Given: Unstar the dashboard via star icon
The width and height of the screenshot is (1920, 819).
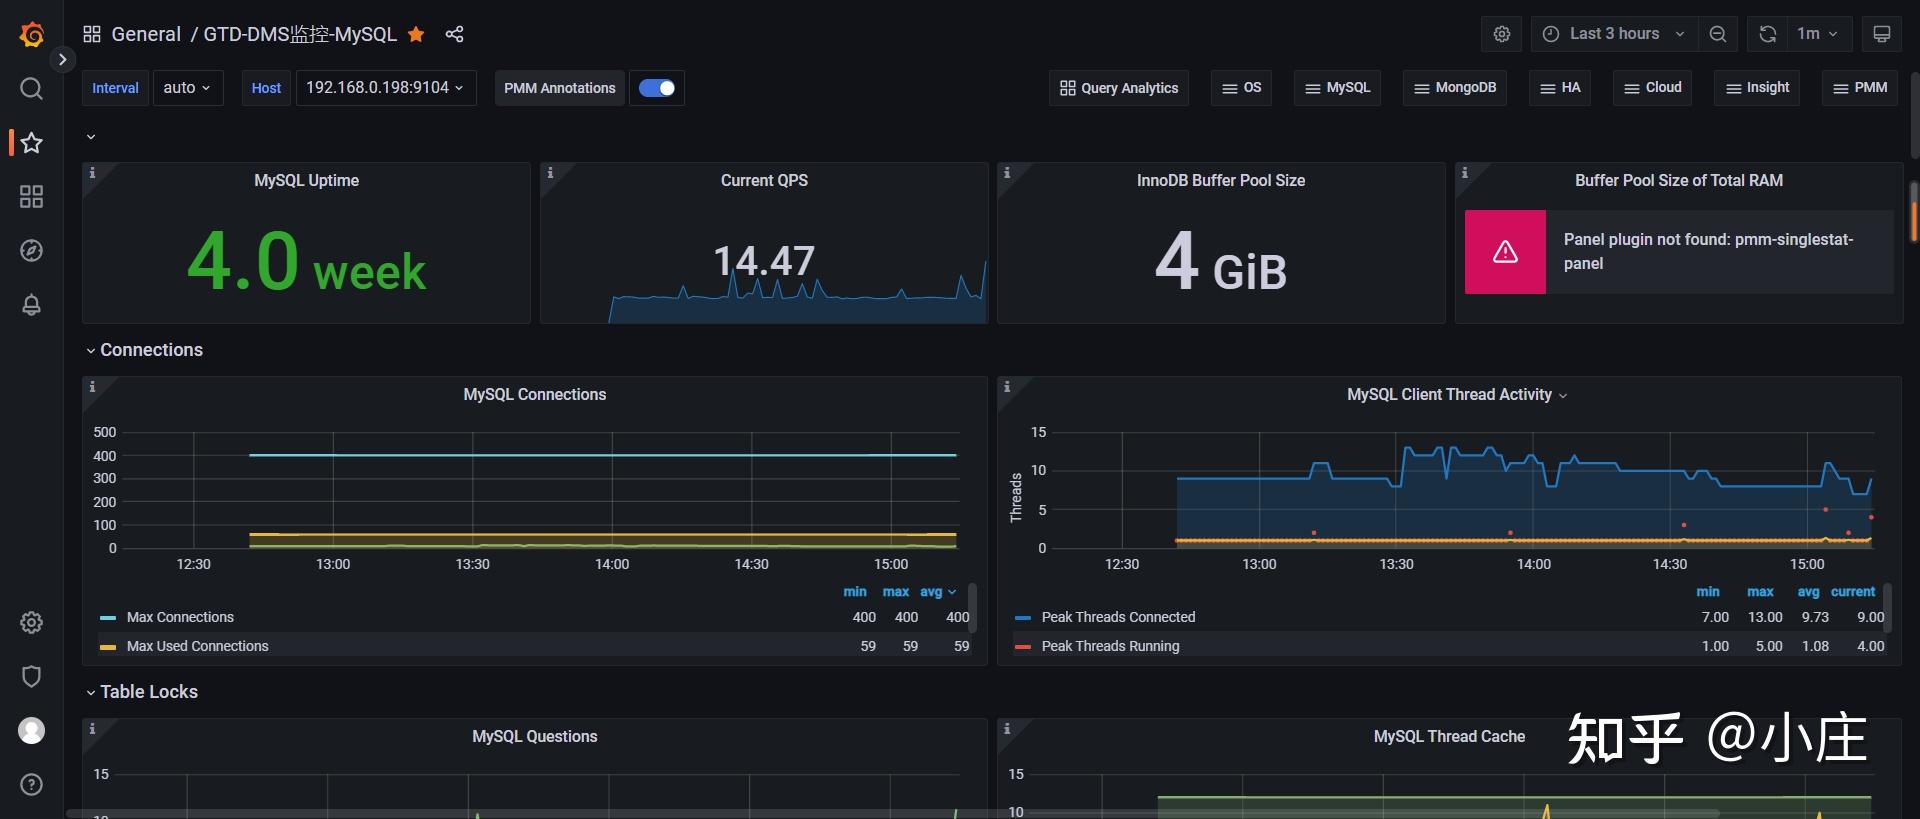Looking at the screenshot, I should coord(416,35).
